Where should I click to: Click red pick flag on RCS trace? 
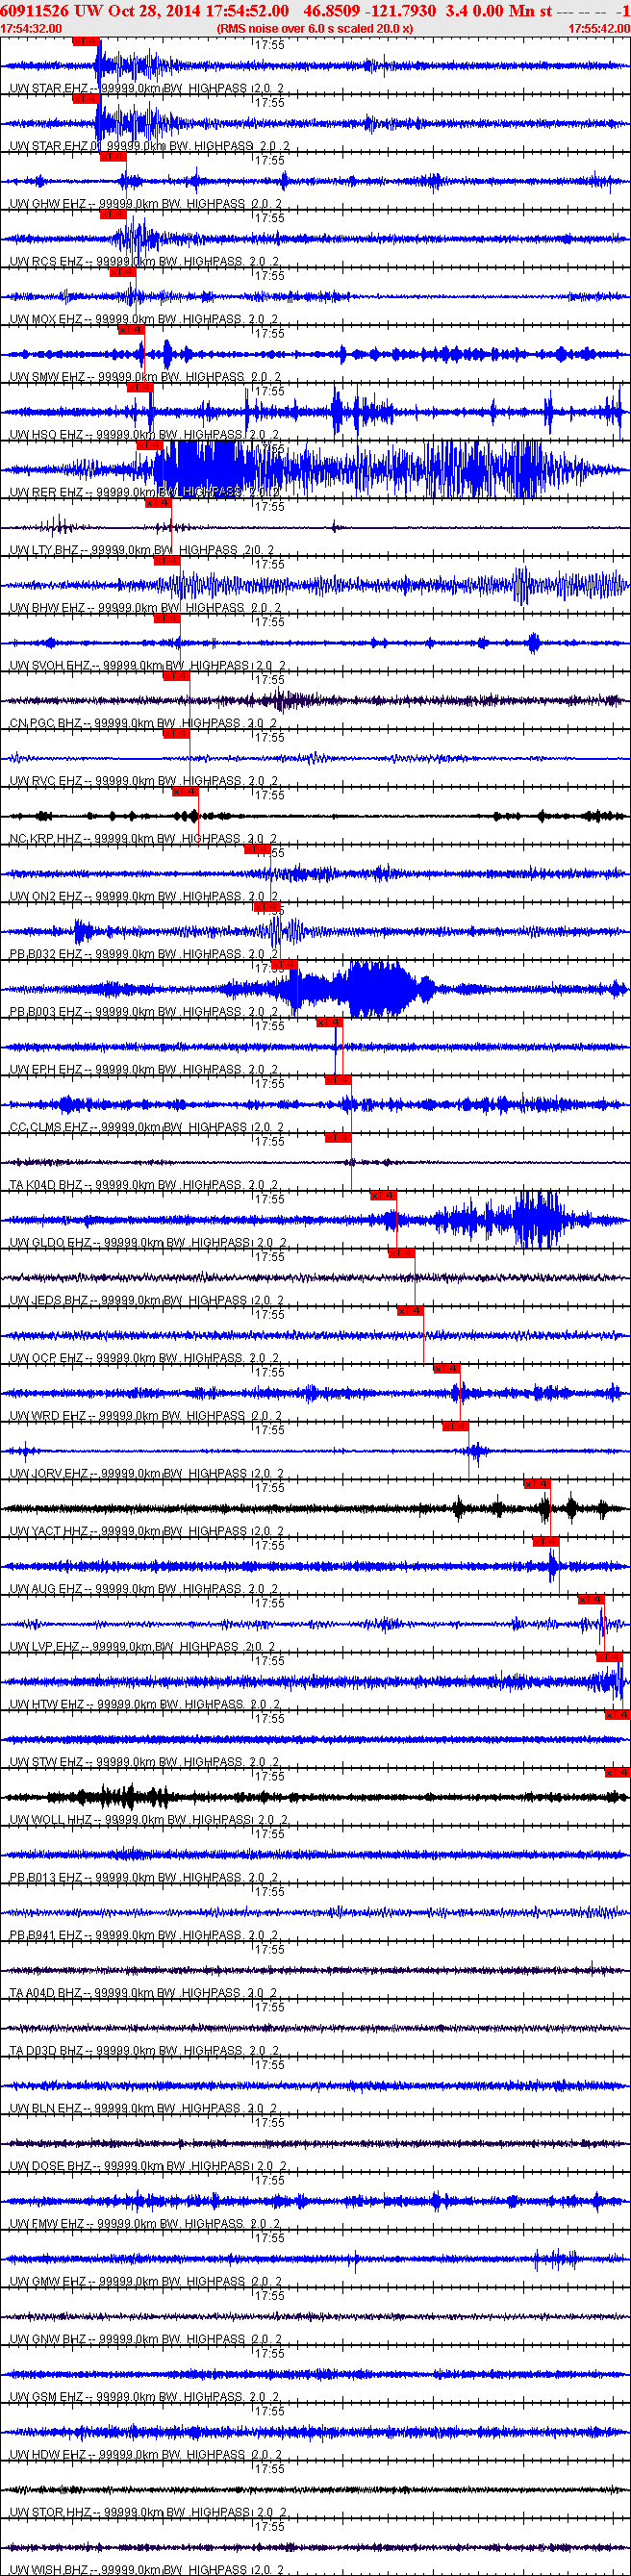click(x=113, y=214)
